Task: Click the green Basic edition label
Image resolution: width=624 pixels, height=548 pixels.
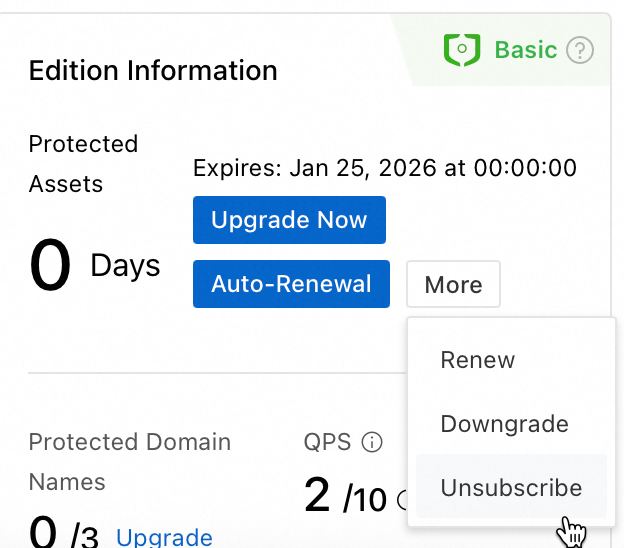Action: (526, 50)
